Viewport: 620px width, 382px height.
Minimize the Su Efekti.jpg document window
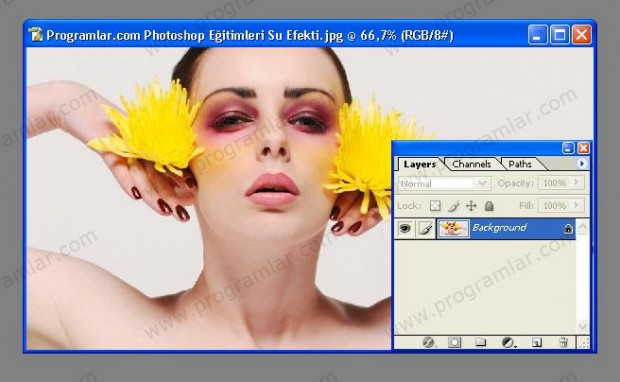537,35
